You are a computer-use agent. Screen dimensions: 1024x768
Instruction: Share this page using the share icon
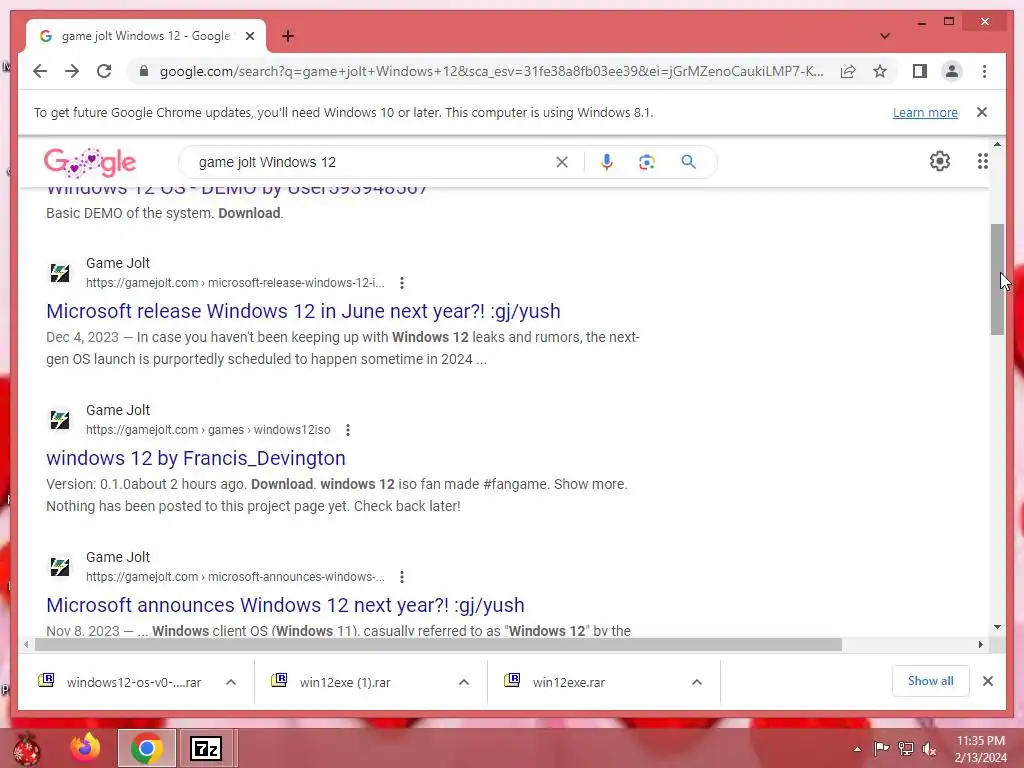pos(848,71)
